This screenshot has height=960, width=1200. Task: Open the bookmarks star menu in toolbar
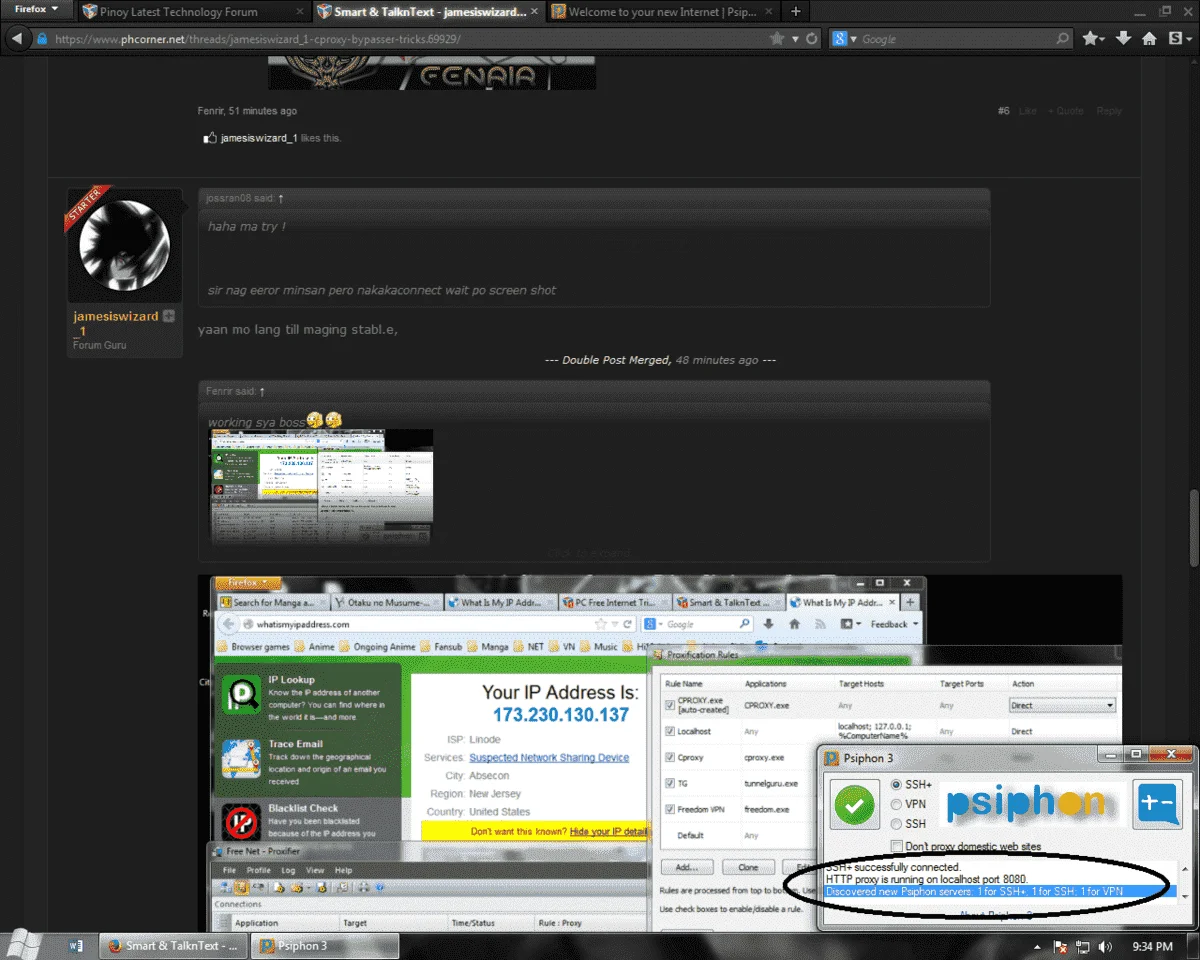tap(1093, 39)
